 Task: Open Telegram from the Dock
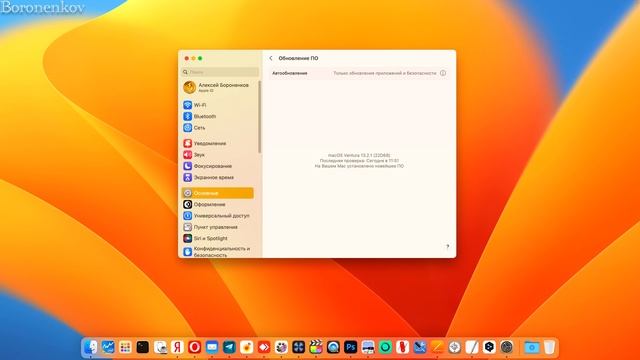[x=229, y=347]
